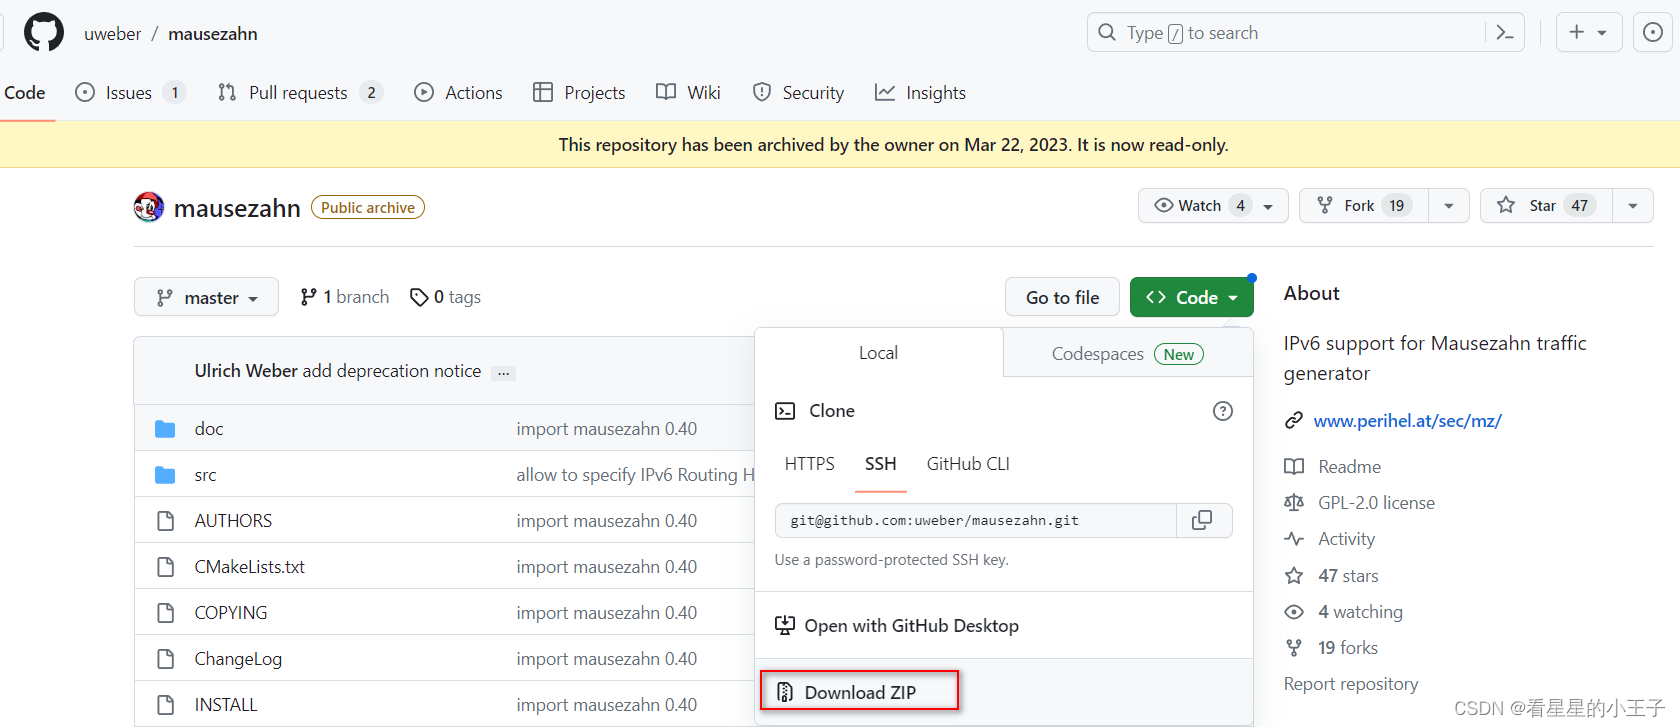Copy the SSH clone URL to clipboard
The width and height of the screenshot is (1680, 727).
pos(1202,520)
